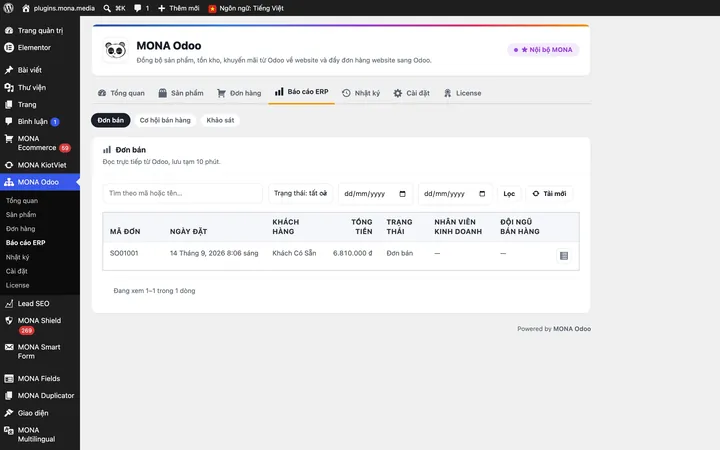
Task: Open calendar picker of second date field
Action: point(482,194)
